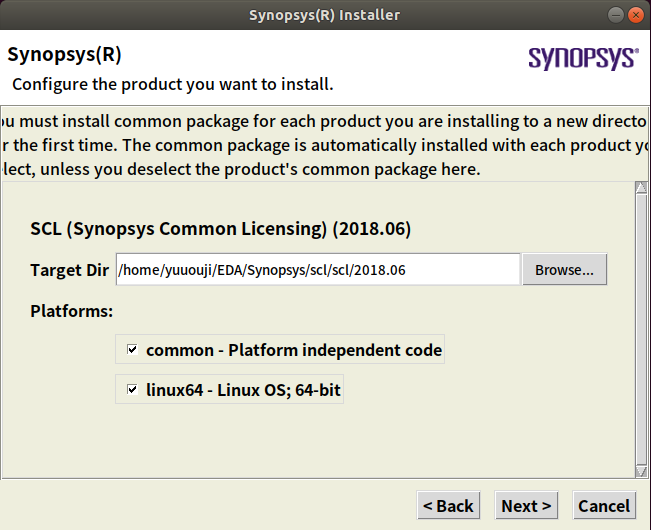This screenshot has height=530, width=651.
Task: Focus the Target Dir path field
Action: pyautogui.click(x=318, y=270)
